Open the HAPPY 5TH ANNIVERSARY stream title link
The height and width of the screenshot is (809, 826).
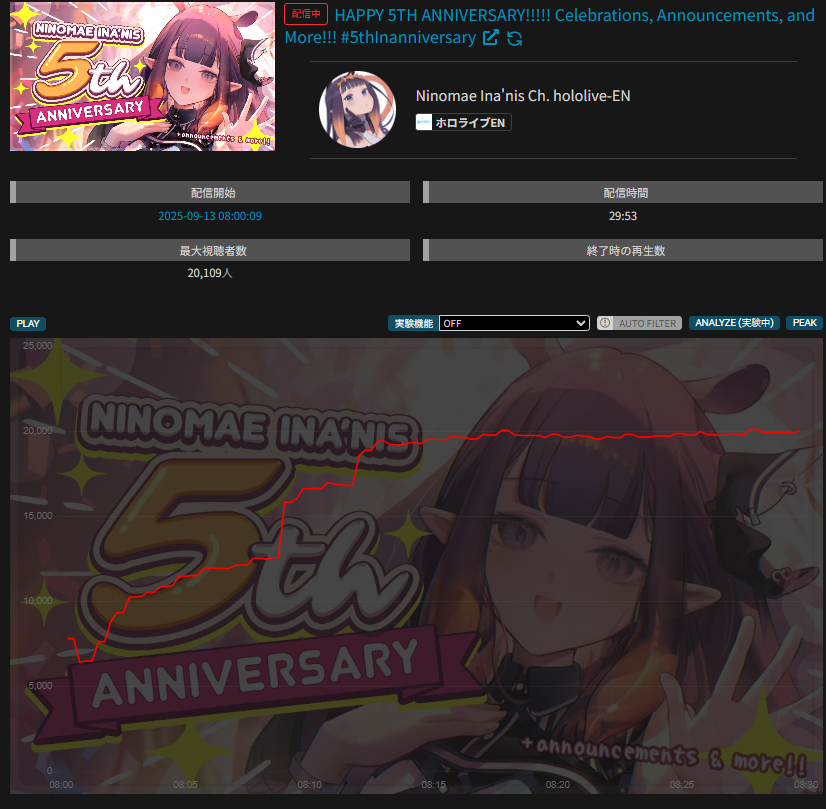(549, 26)
